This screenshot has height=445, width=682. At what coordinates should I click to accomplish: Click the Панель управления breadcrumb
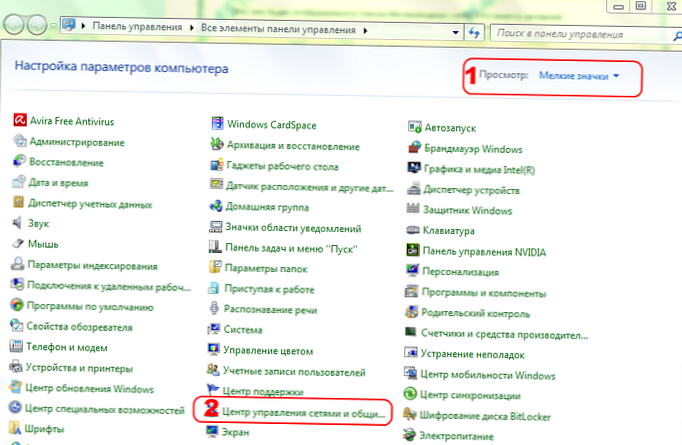click(x=137, y=27)
